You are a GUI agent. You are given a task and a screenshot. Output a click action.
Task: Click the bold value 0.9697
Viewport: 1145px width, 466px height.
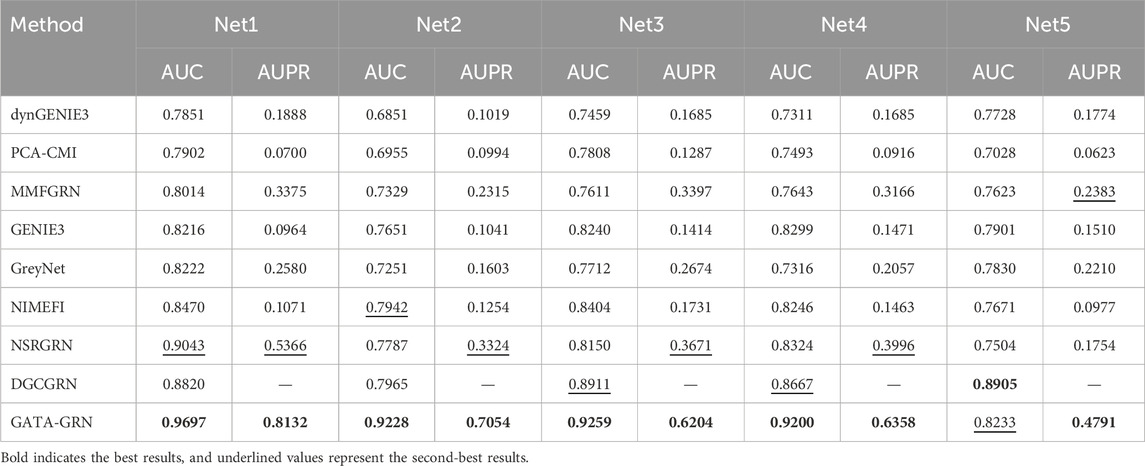[187, 423]
